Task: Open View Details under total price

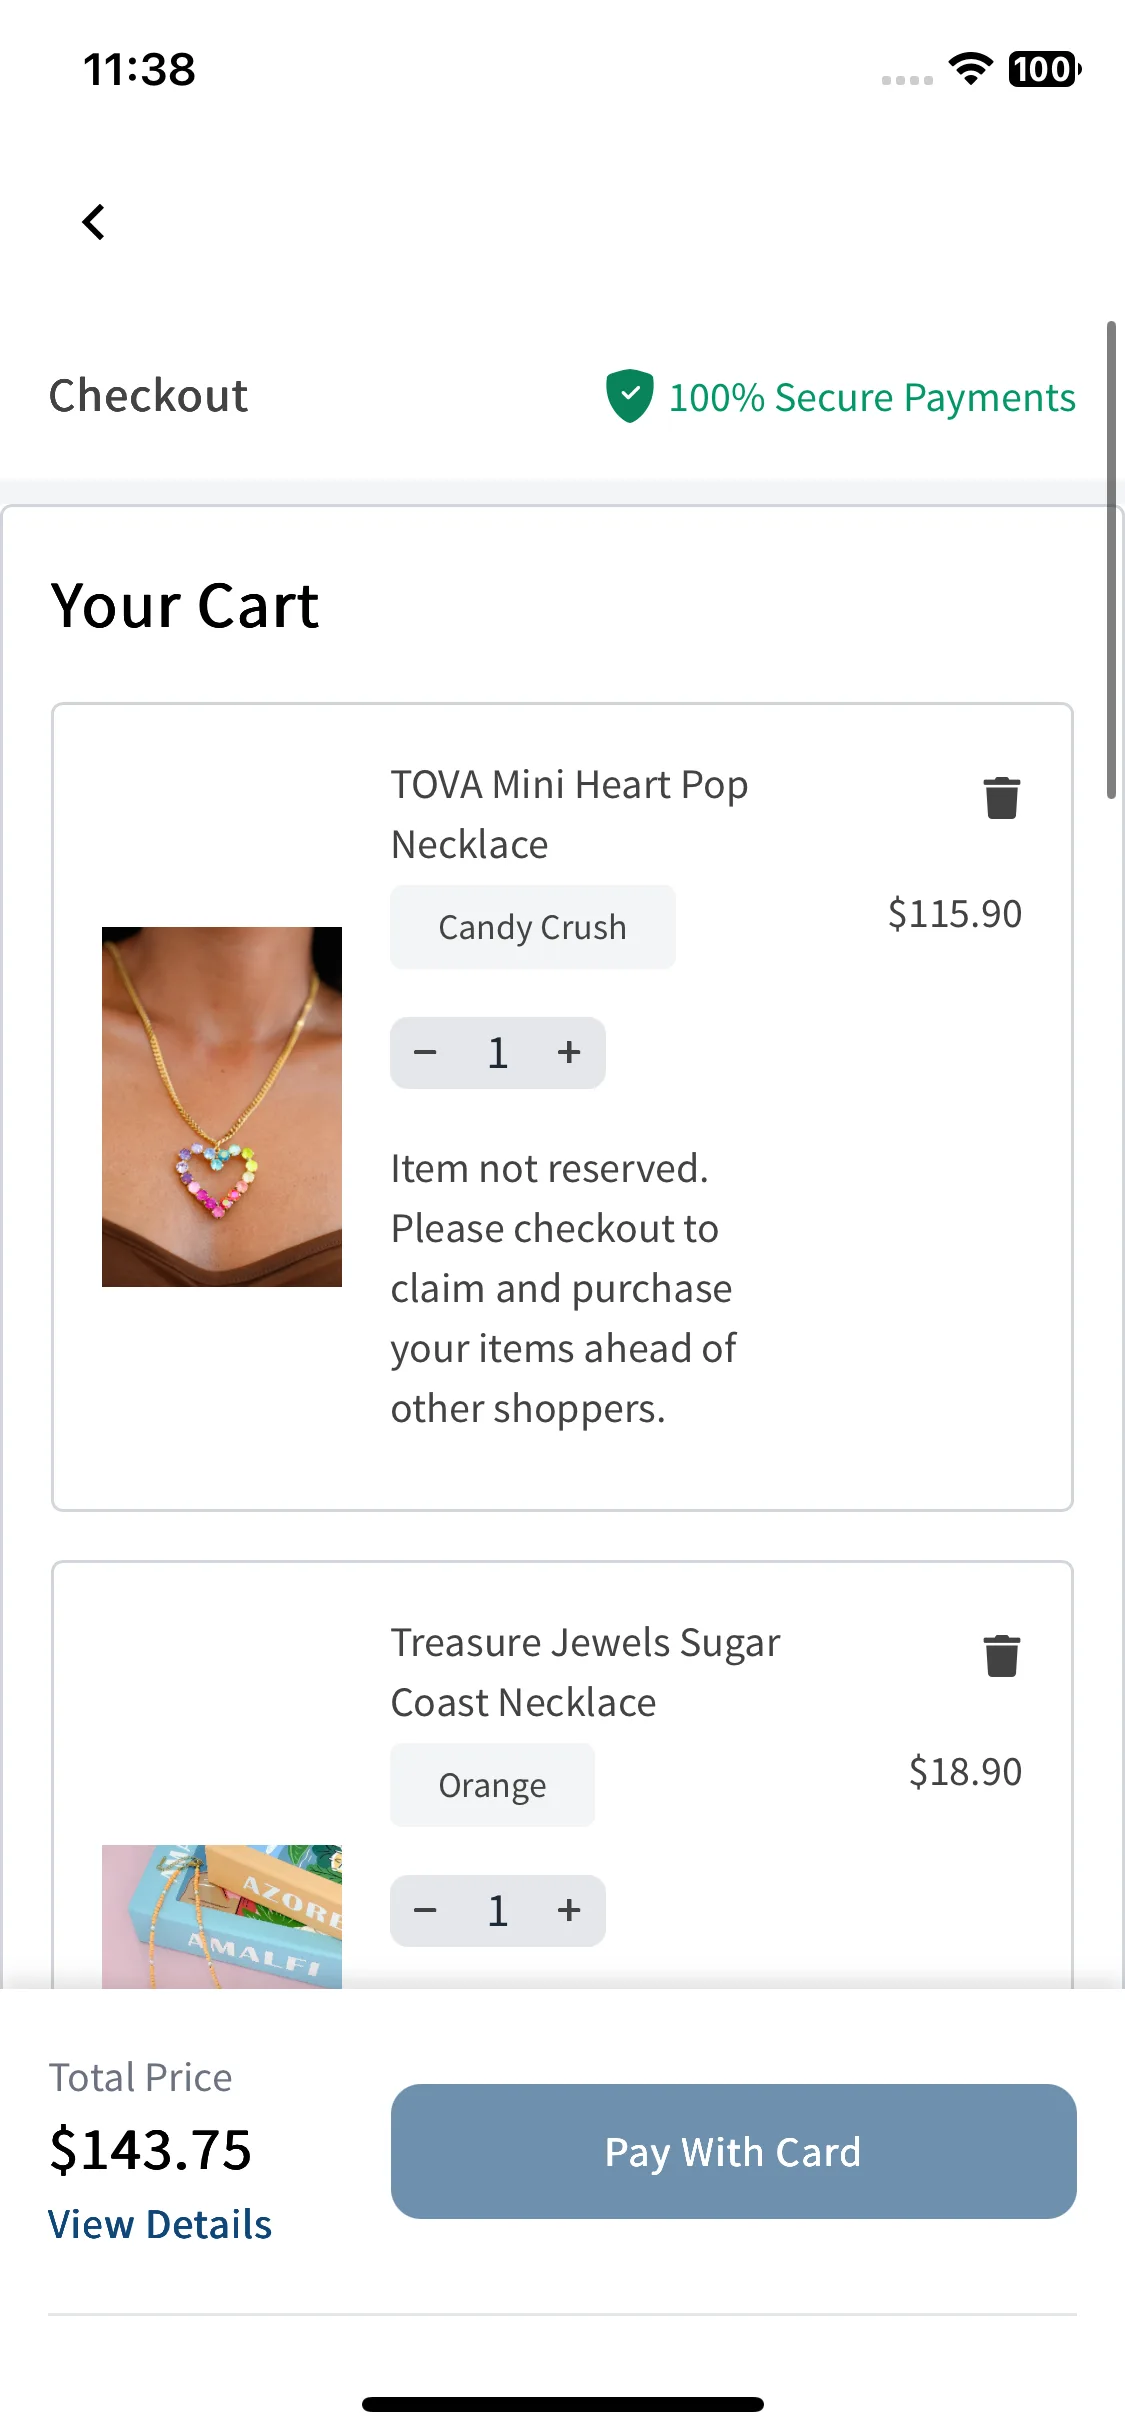Action: (x=160, y=2225)
